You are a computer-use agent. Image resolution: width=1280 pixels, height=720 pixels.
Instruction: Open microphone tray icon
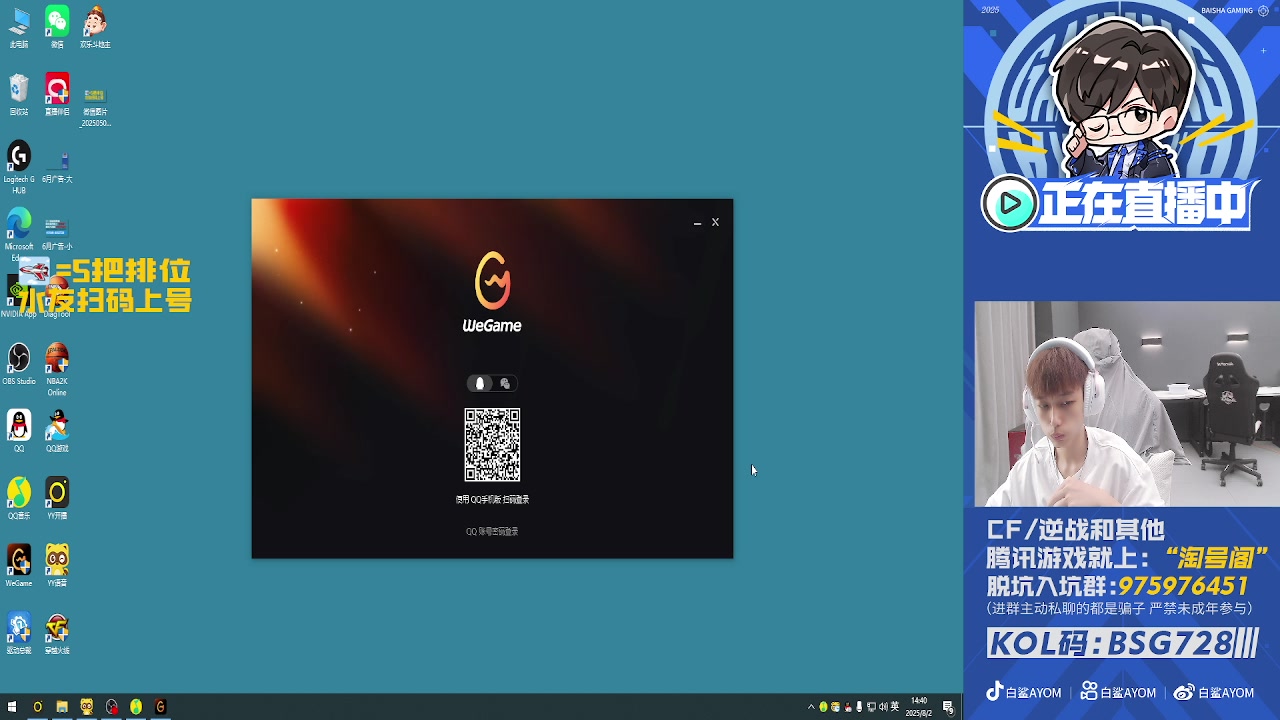859,707
